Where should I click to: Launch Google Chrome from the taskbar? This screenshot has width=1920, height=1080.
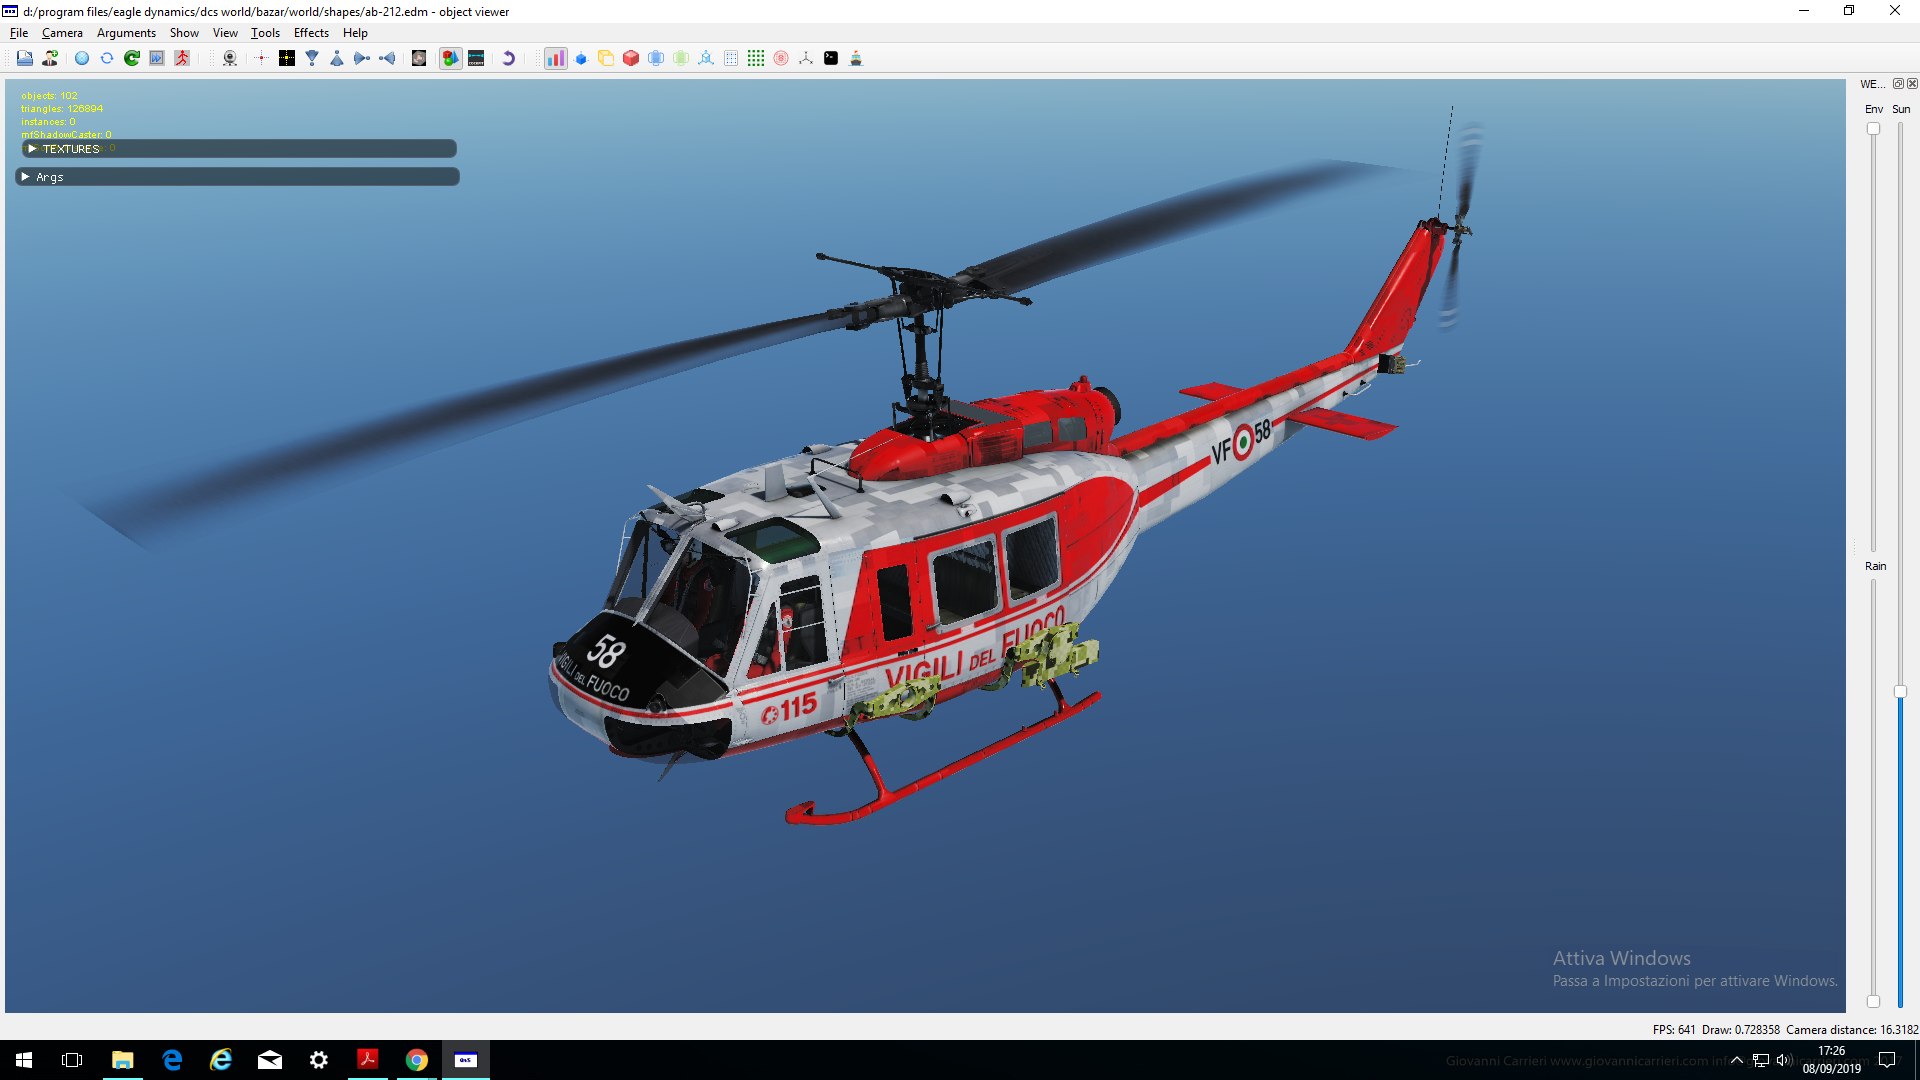(417, 1060)
